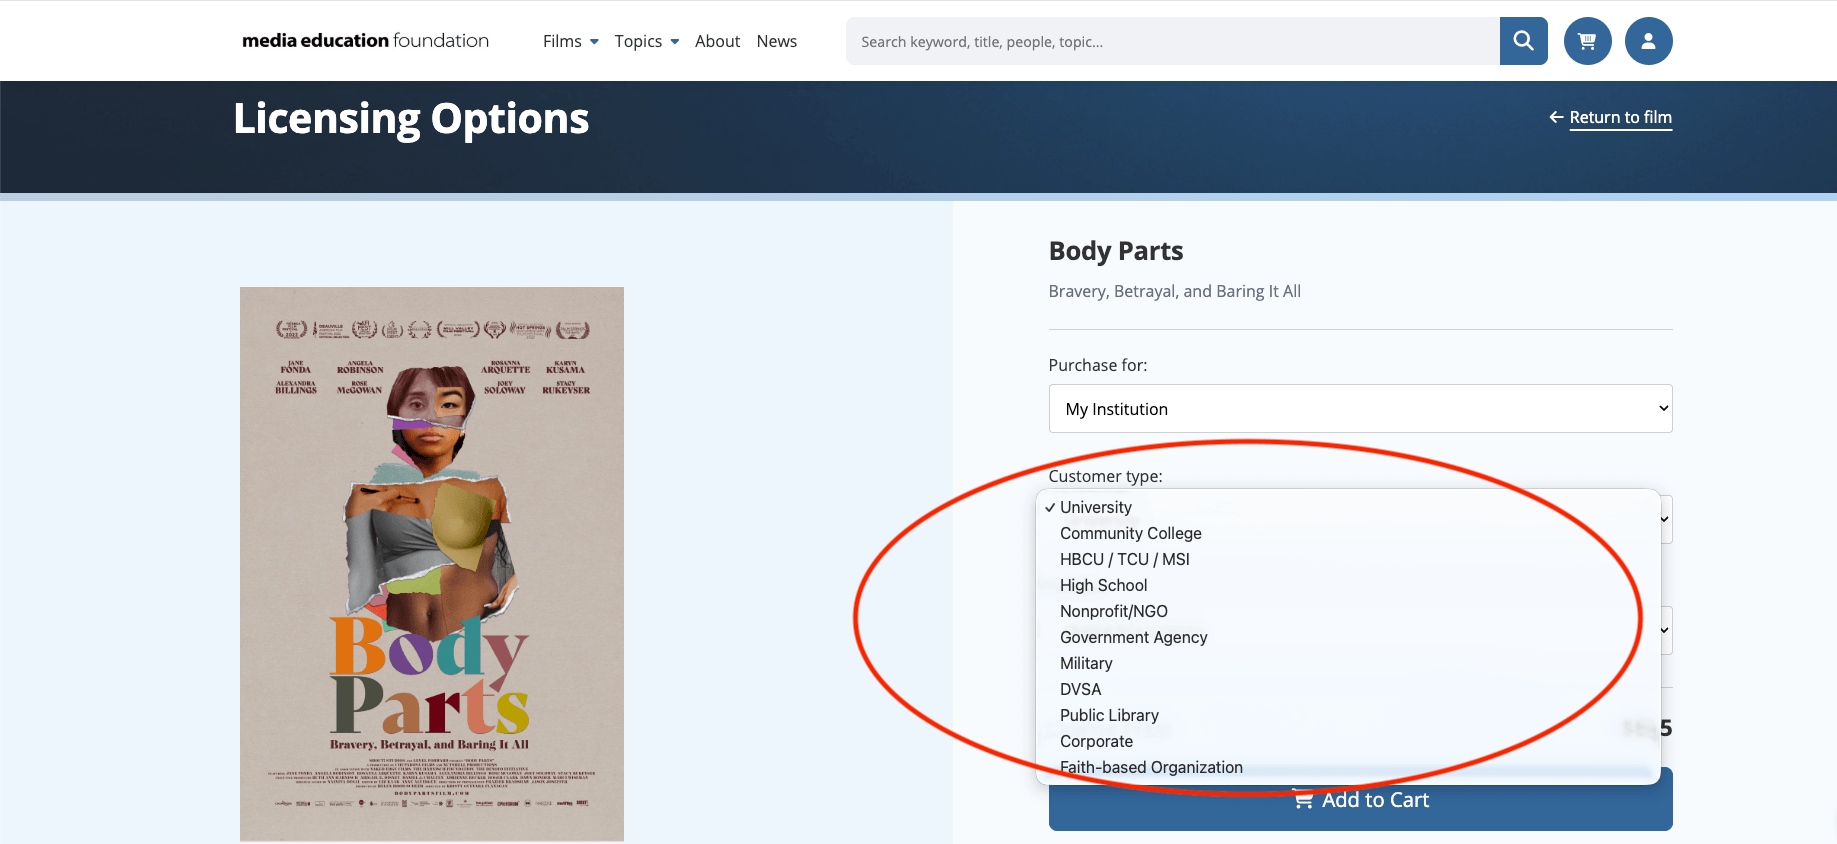This screenshot has height=844, width=1837.
Task: Open the News page
Action: pyautogui.click(x=776, y=41)
